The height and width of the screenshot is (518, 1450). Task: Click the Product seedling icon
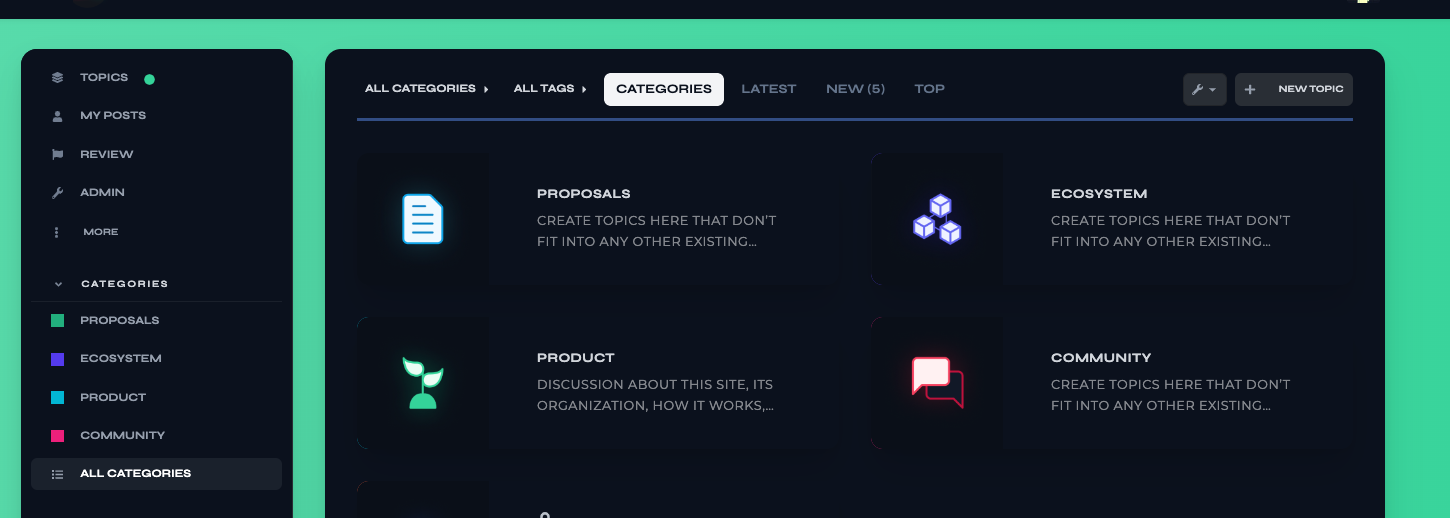pos(423,383)
